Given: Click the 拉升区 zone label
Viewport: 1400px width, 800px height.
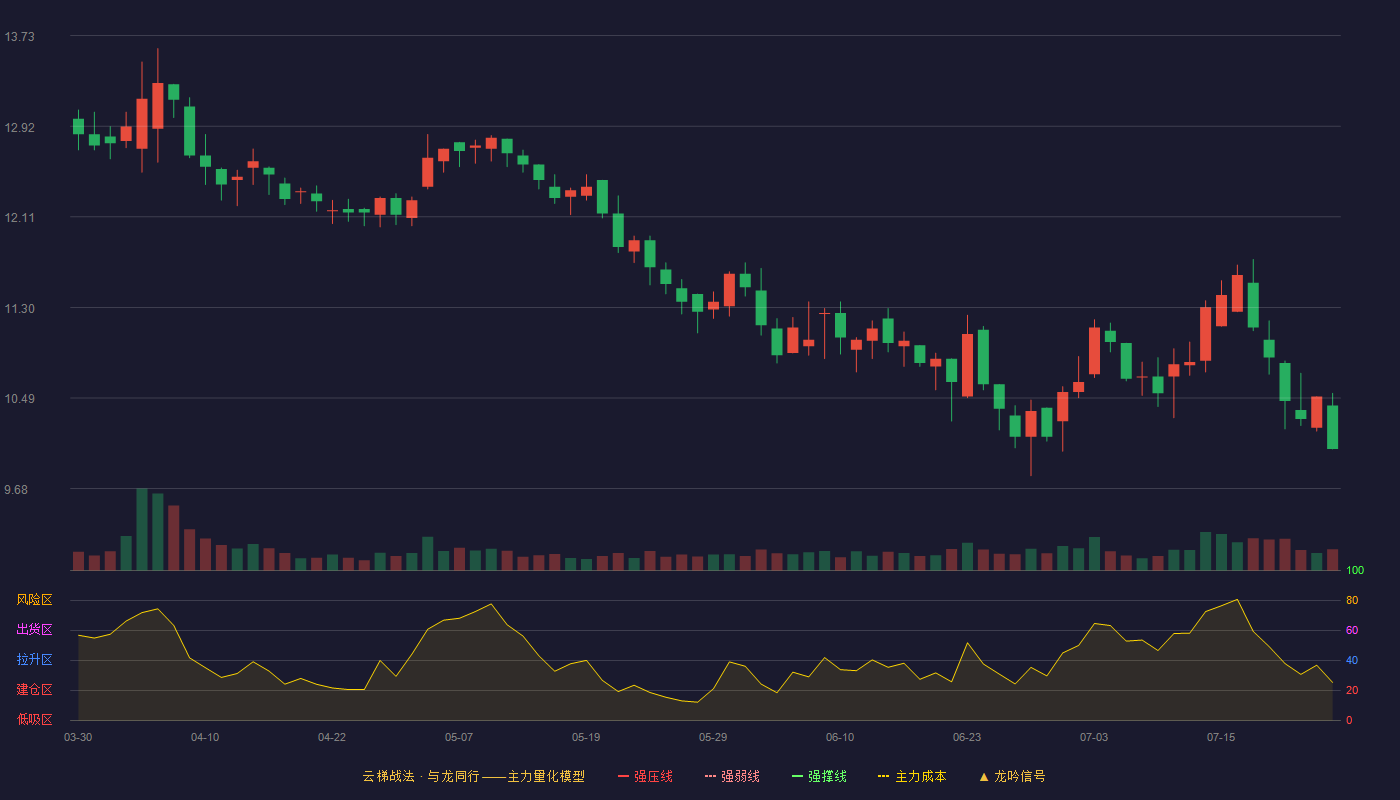Looking at the screenshot, I should [x=34, y=660].
